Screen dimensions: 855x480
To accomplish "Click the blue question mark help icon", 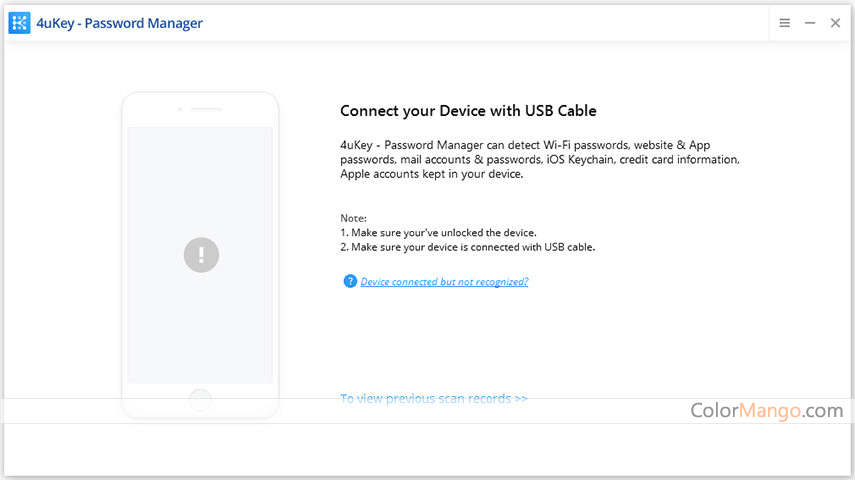I will tap(350, 281).
